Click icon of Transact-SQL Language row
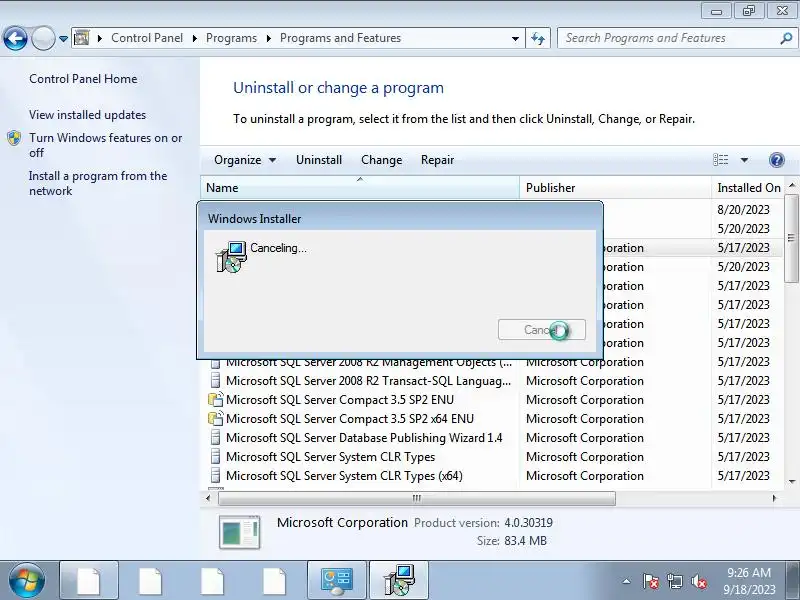Image resolution: width=800 pixels, height=600 pixels. click(216, 381)
